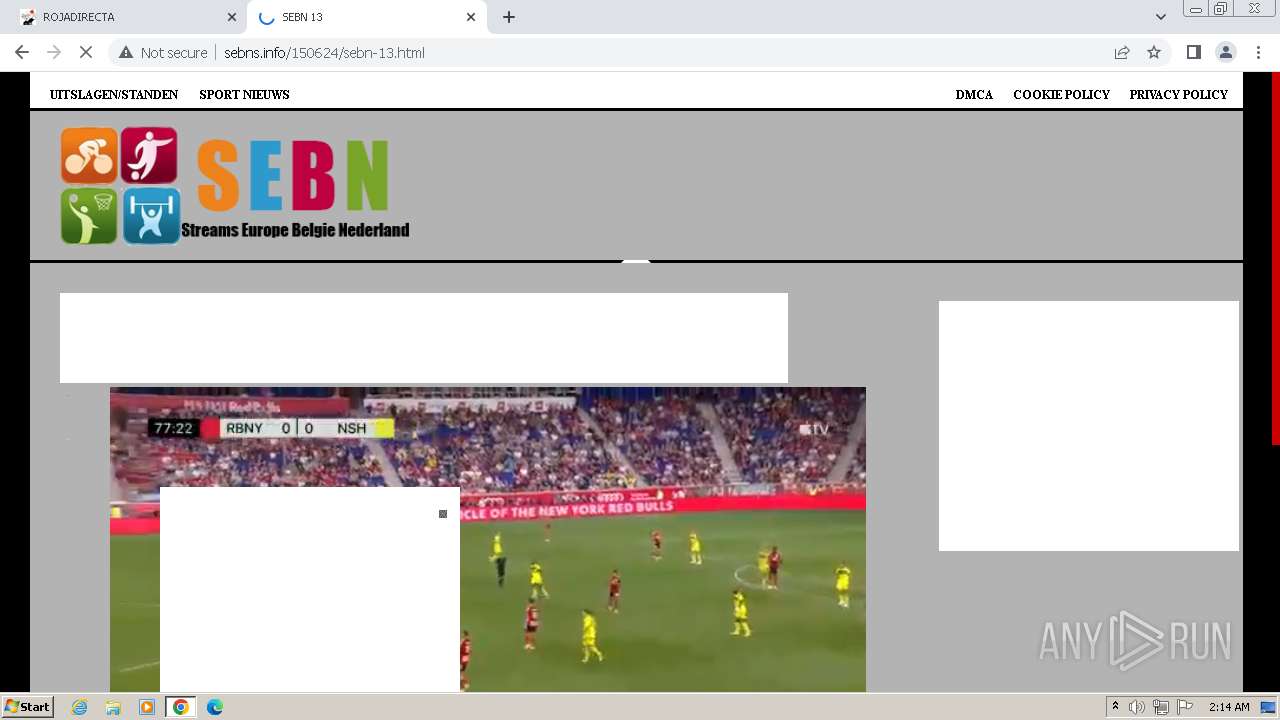Share this page icon

(x=1122, y=52)
